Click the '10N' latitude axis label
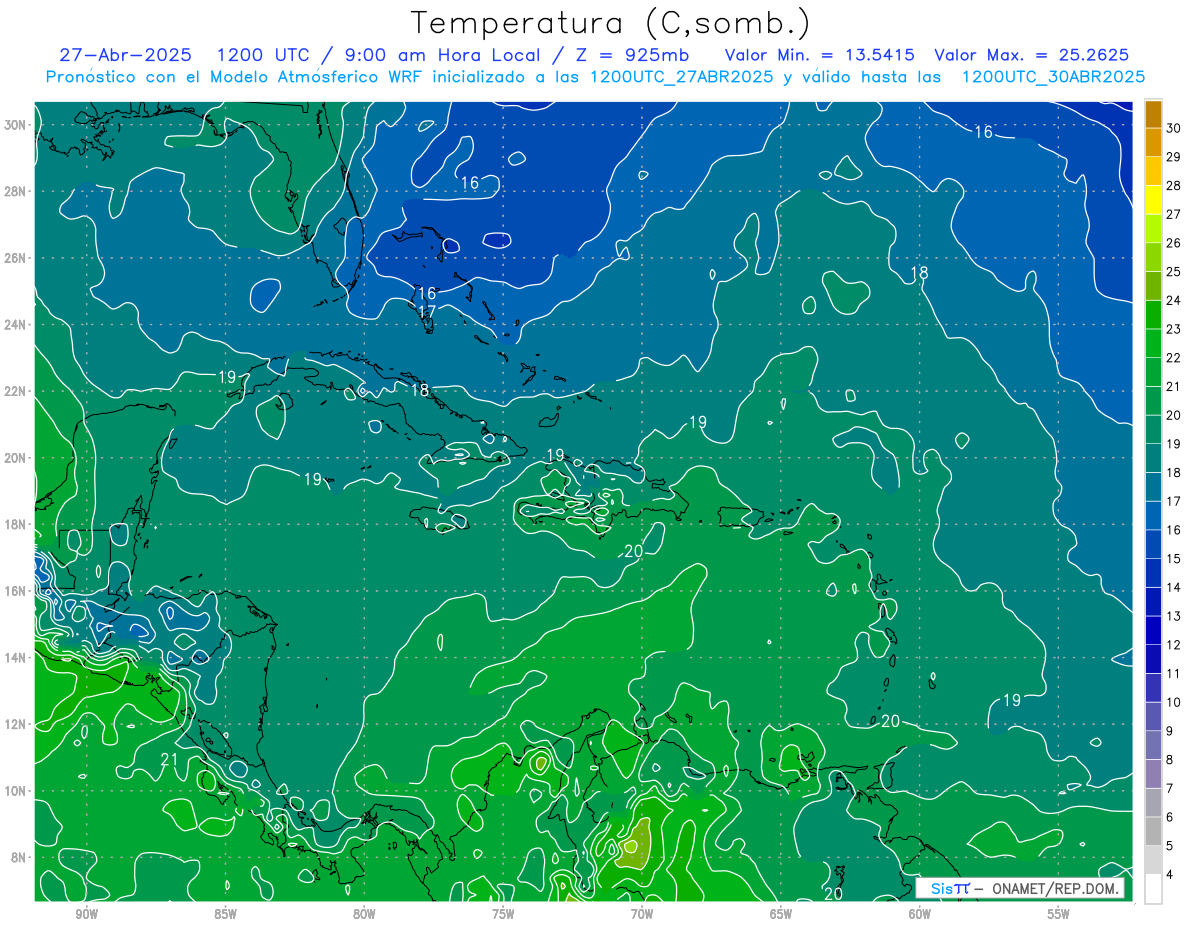The image size is (1200, 927). 15,791
